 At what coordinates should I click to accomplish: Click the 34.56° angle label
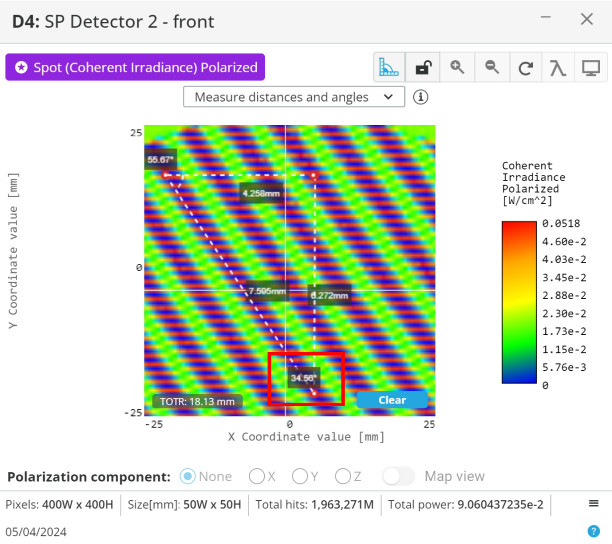[304, 378]
